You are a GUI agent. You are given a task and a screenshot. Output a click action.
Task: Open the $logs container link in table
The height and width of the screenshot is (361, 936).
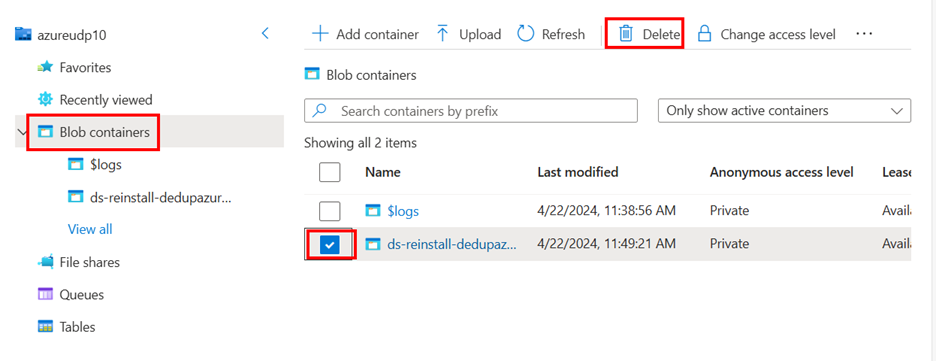point(403,211)
